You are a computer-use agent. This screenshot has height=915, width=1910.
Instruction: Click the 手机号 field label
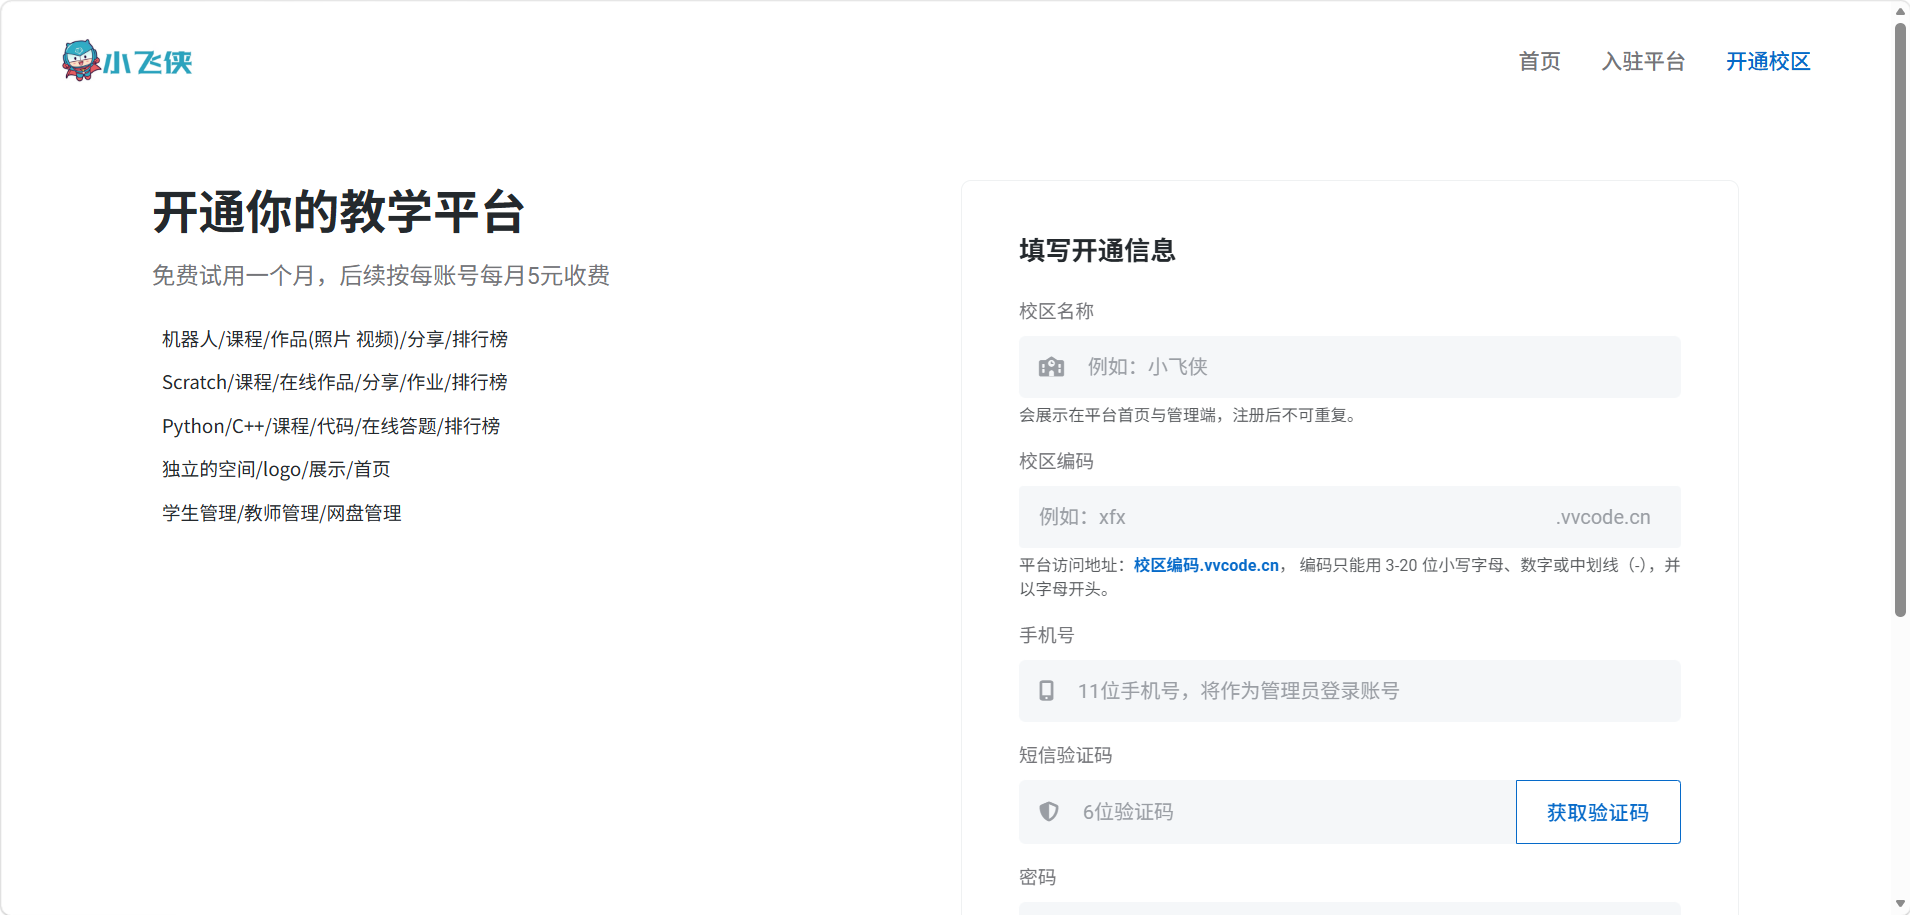pos(1047,635)
